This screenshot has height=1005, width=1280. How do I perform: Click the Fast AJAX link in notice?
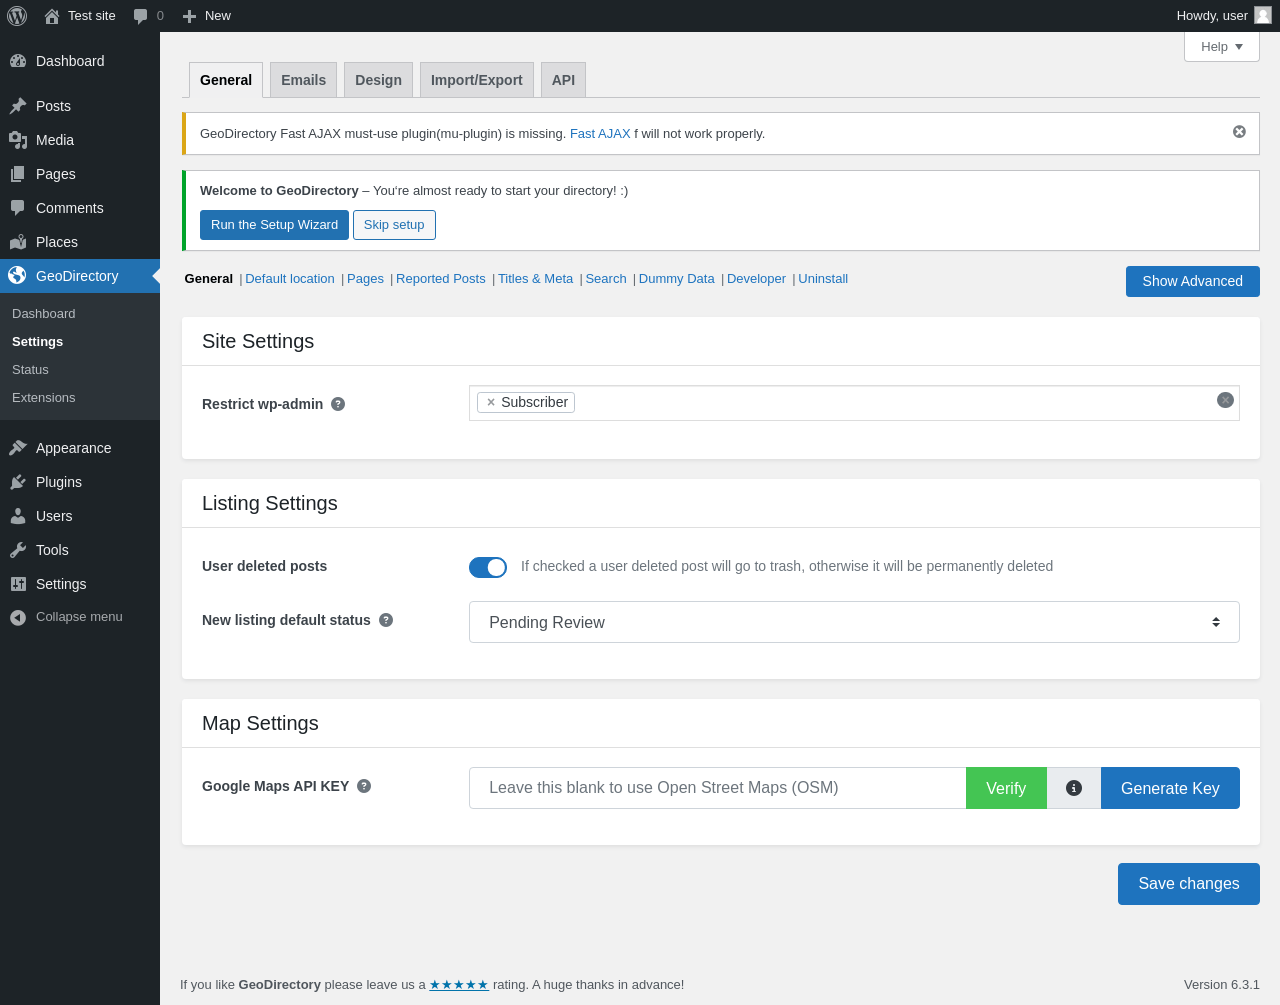pyautogui.click(x=600, y=134)
